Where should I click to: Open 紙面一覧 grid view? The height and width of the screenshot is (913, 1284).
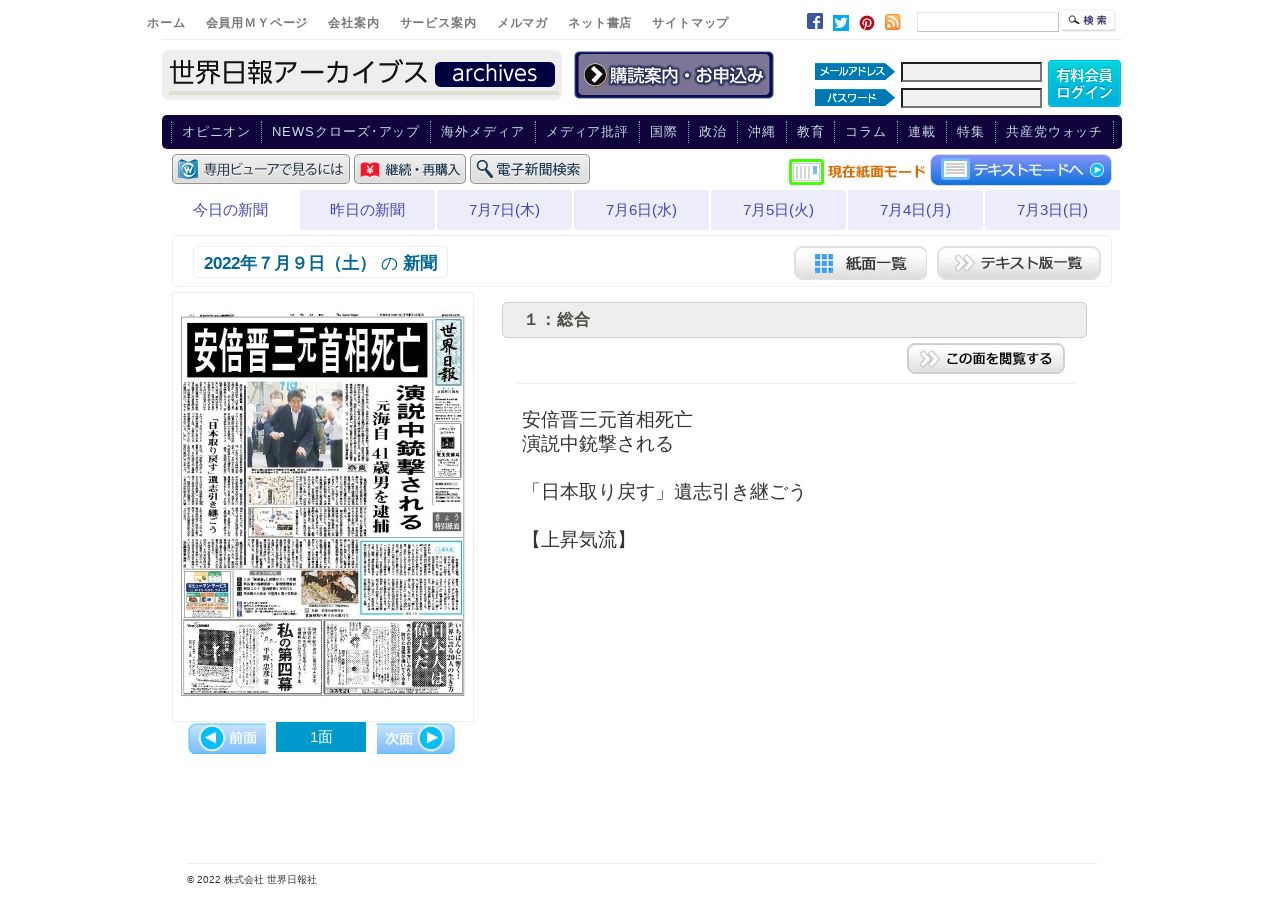[861, 263]
